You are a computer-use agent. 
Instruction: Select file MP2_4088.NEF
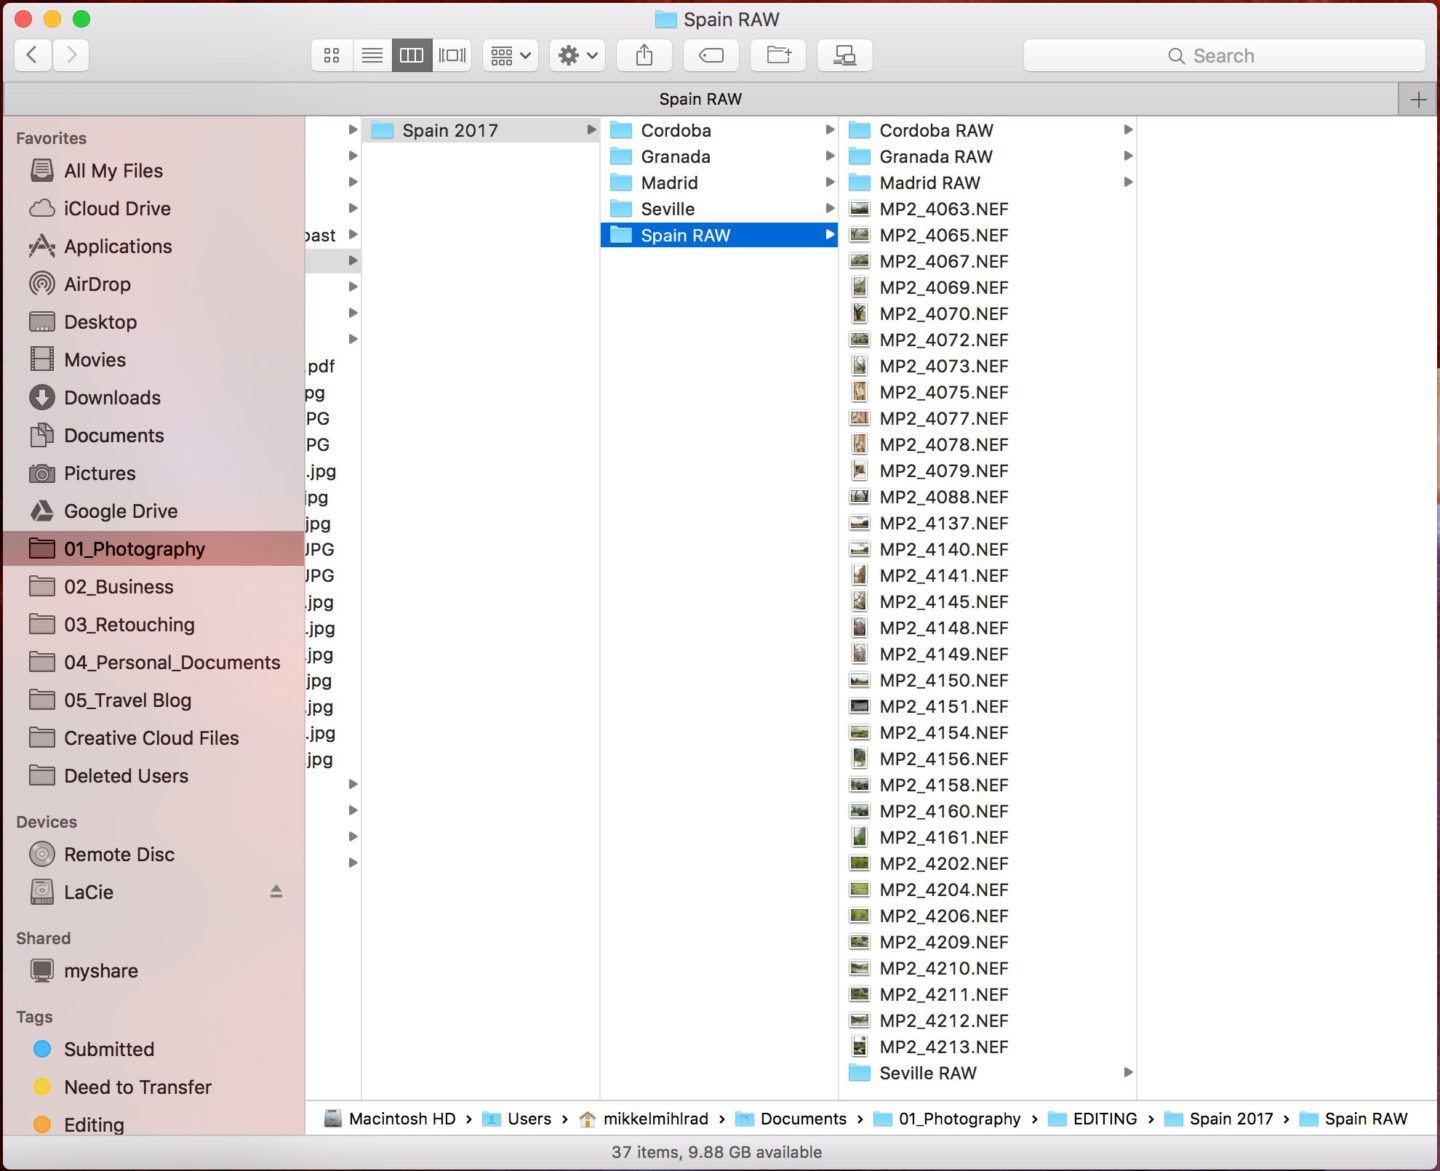(989, 497)
